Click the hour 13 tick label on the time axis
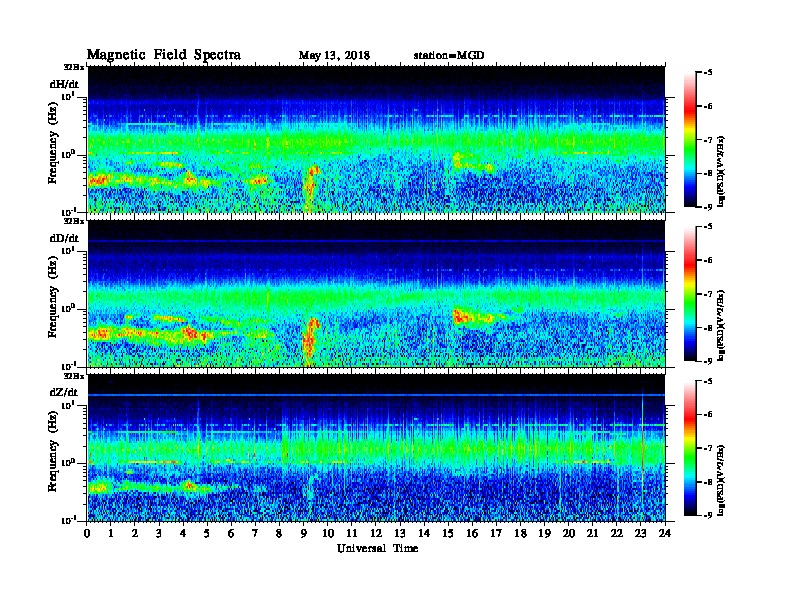This screenshot has height=612, width=792. click(x=400, y=533)
